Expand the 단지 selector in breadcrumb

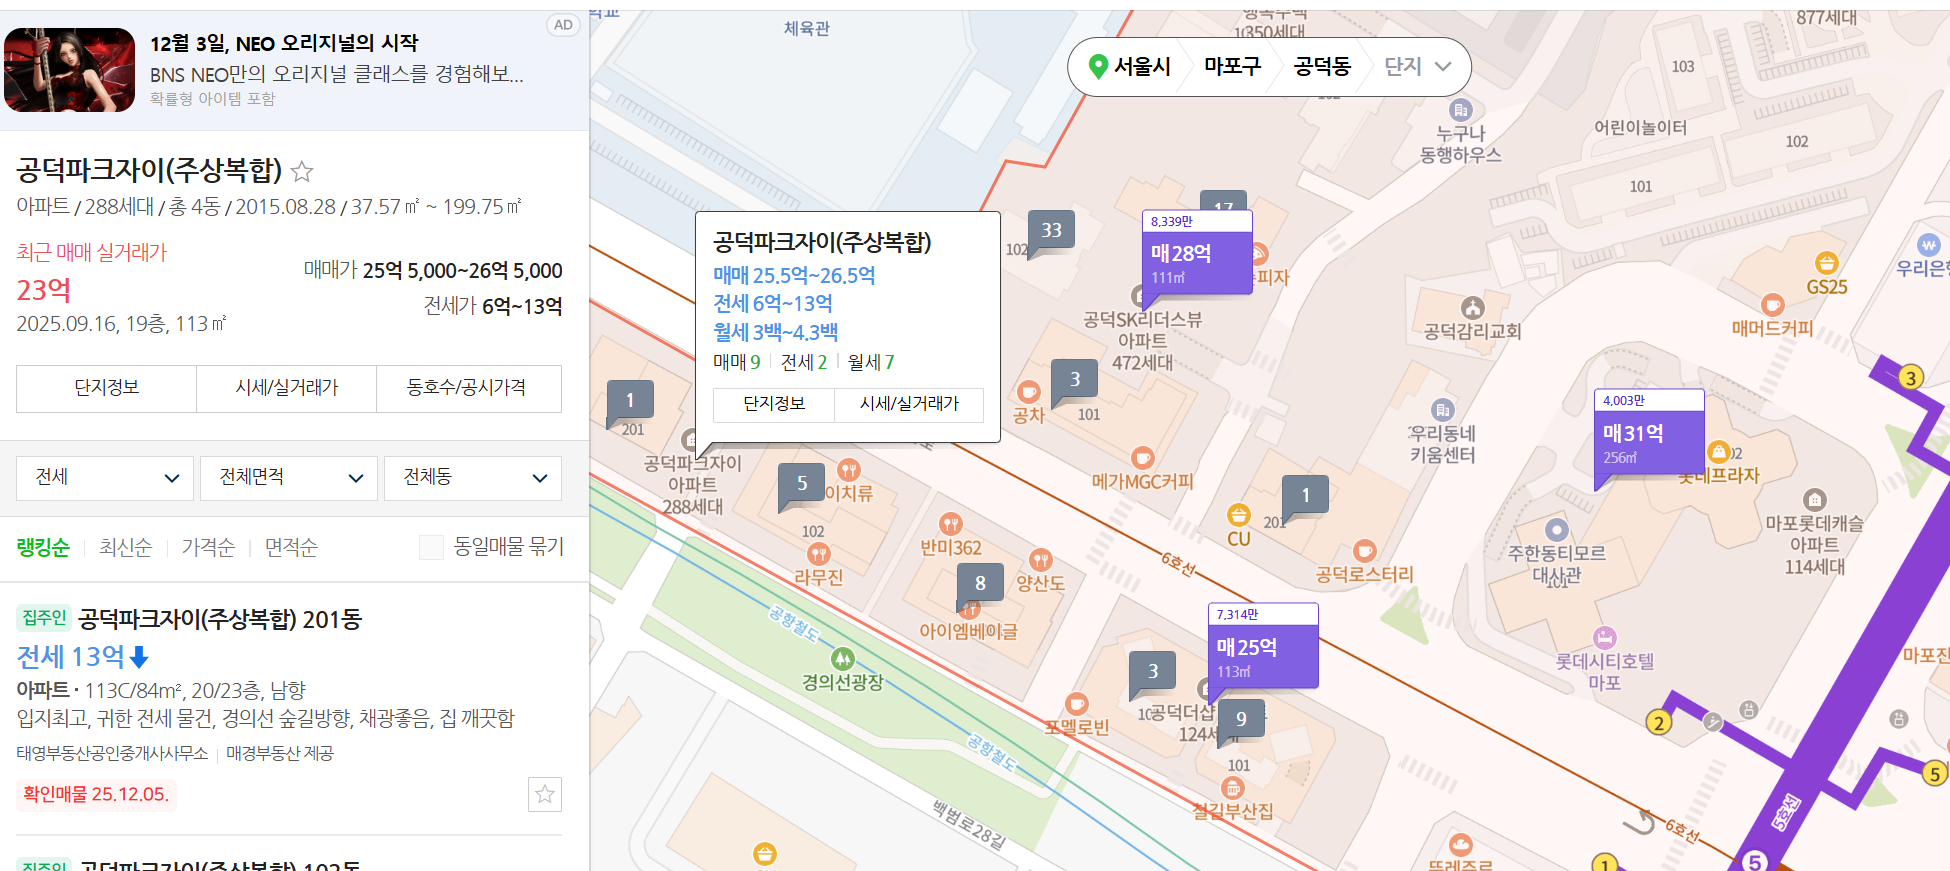(x=1417, y=66)
